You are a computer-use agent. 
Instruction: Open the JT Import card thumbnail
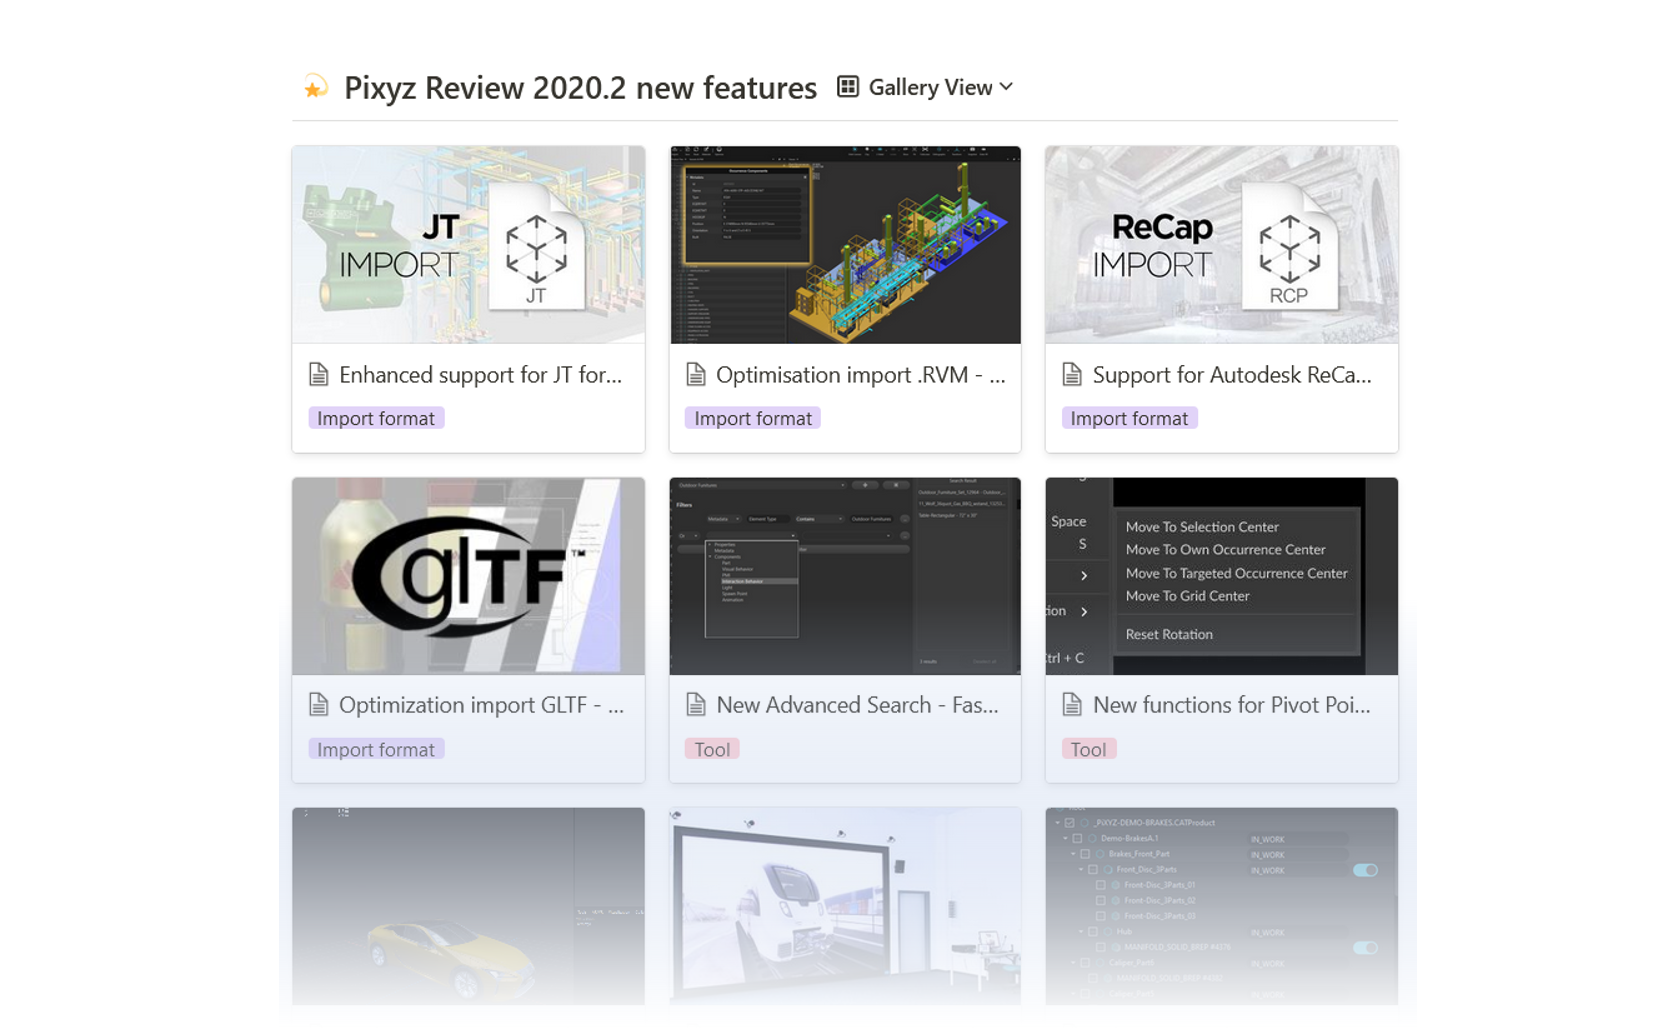point(468,245)
